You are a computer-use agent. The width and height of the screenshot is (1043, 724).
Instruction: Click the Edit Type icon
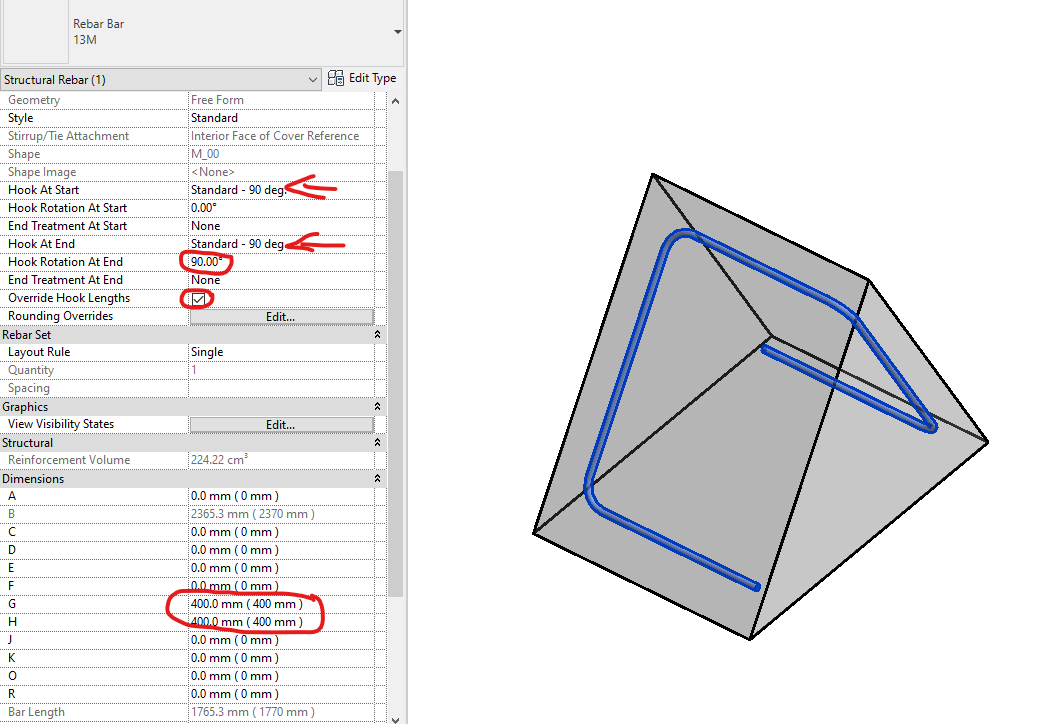click(x=336, y=79)
